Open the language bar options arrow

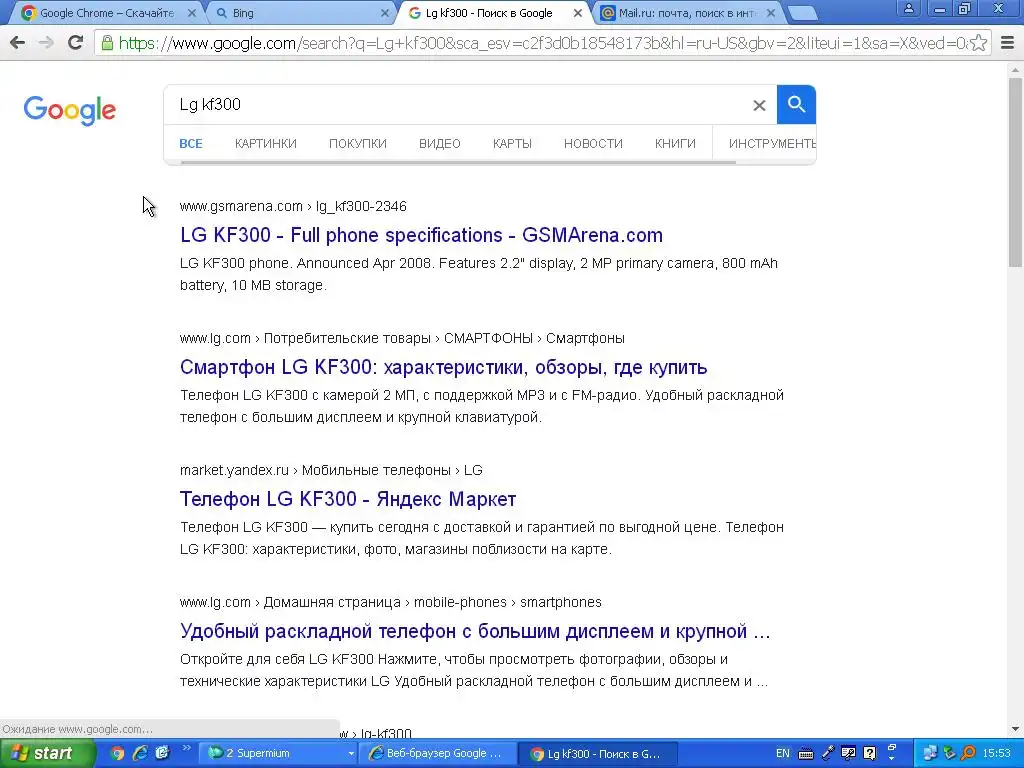tap(891, 759)
